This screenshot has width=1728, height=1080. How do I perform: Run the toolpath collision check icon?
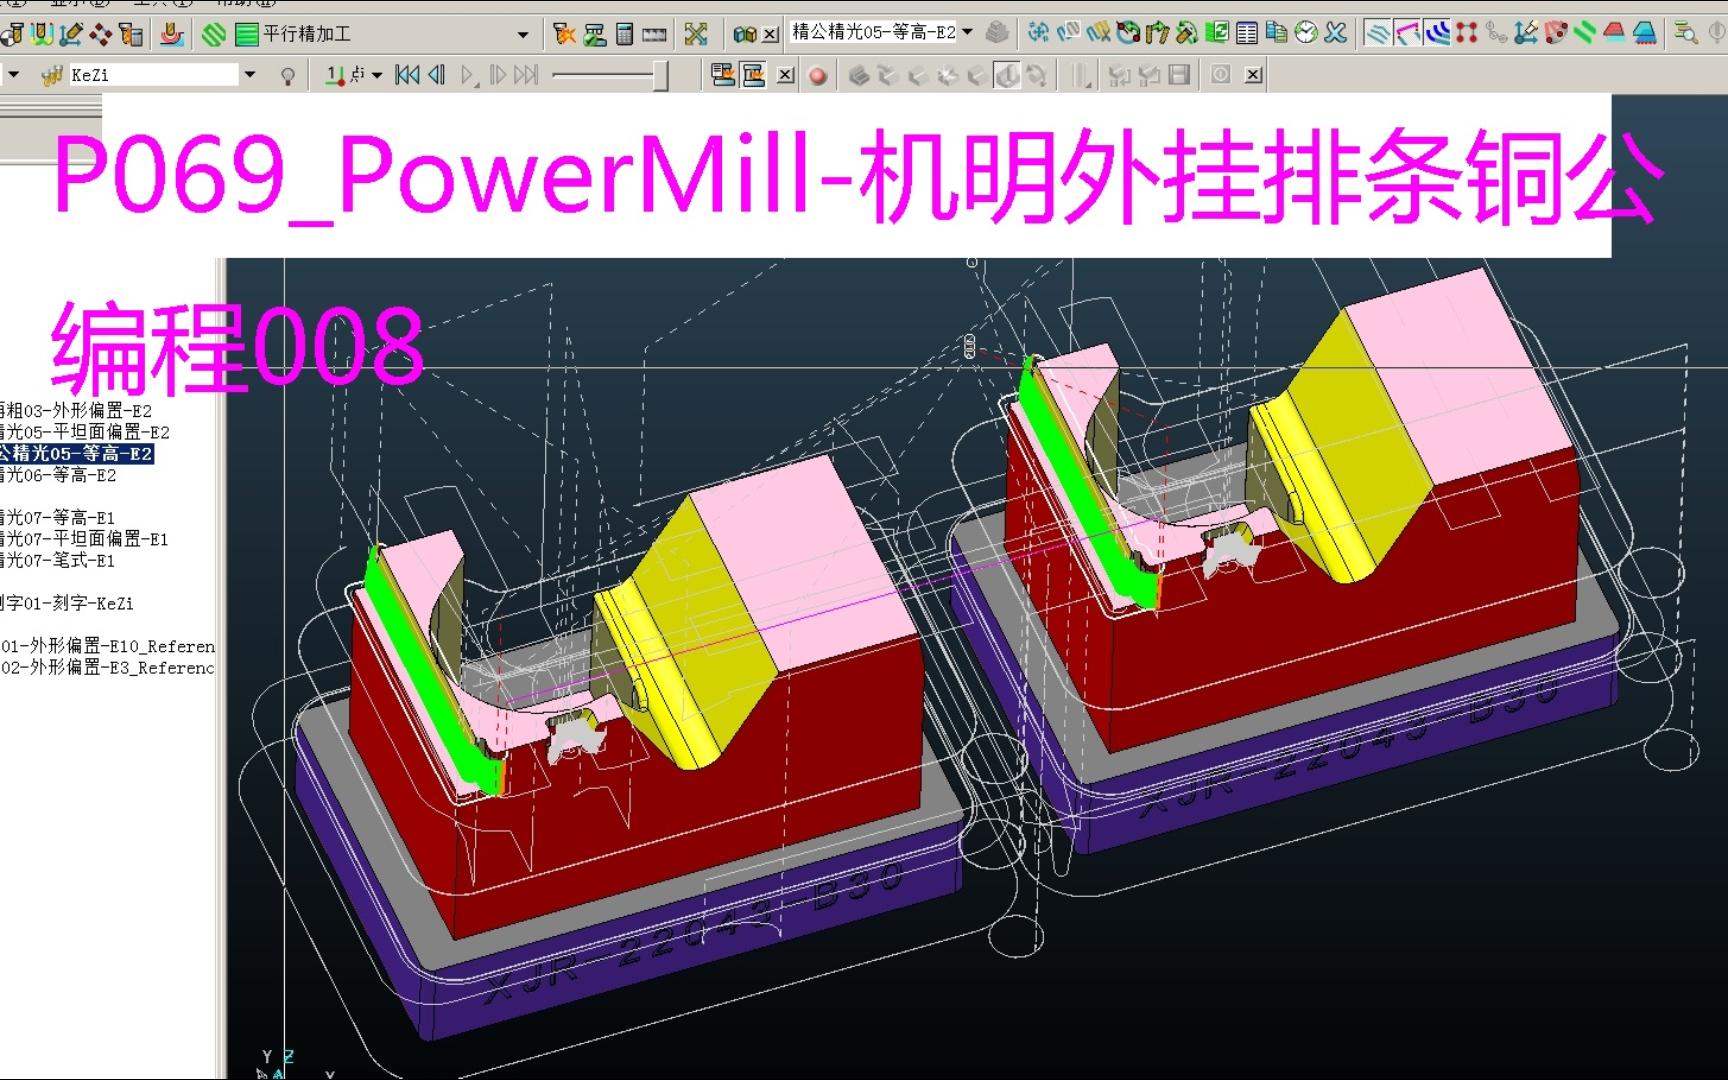(565, 33)
